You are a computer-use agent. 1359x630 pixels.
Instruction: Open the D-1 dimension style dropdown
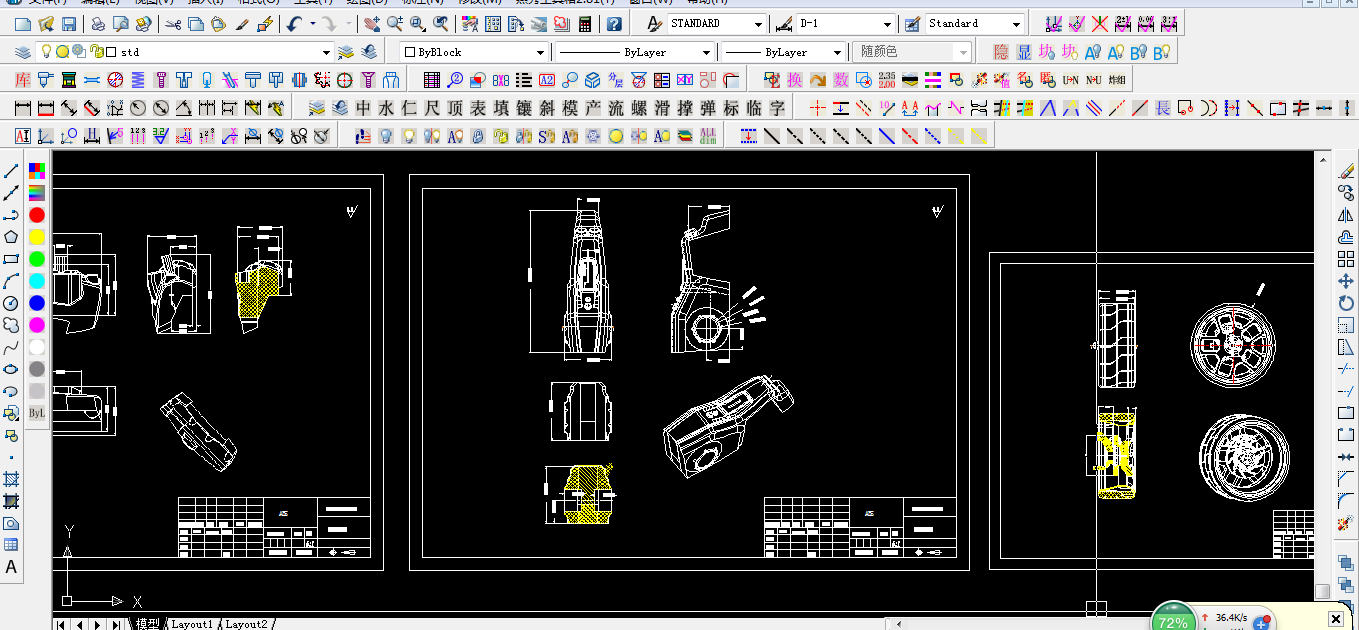point(887,23)
